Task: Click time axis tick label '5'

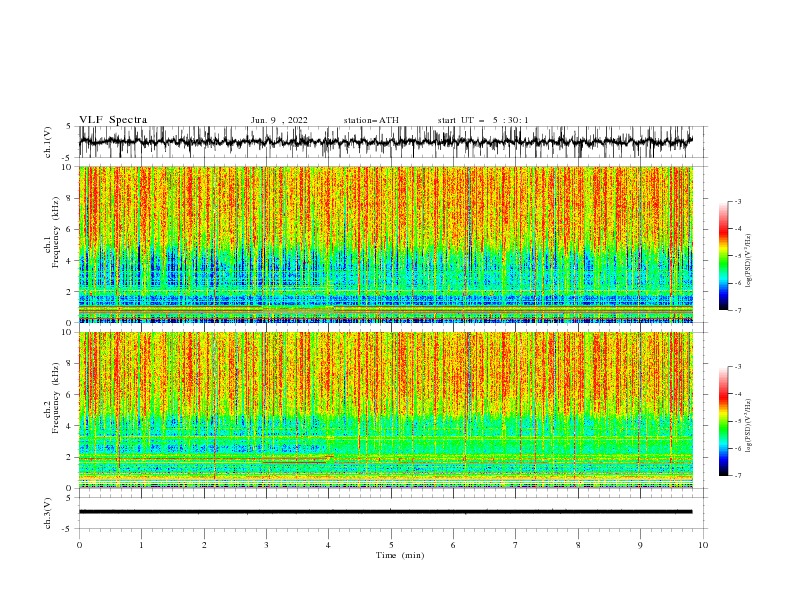Action: (x=391, y=545)
